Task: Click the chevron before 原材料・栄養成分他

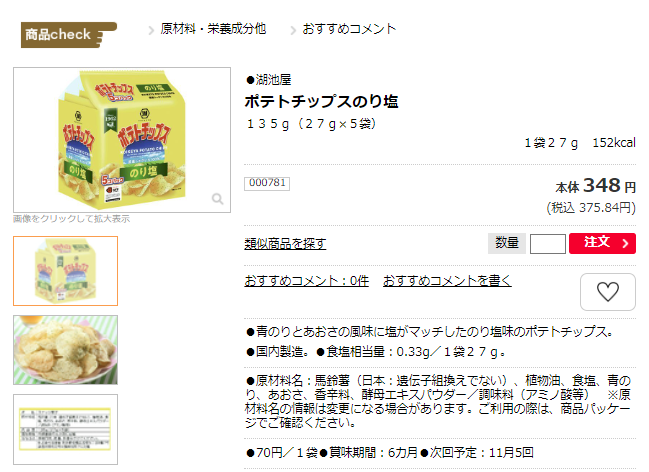Action: pos(151,30)
